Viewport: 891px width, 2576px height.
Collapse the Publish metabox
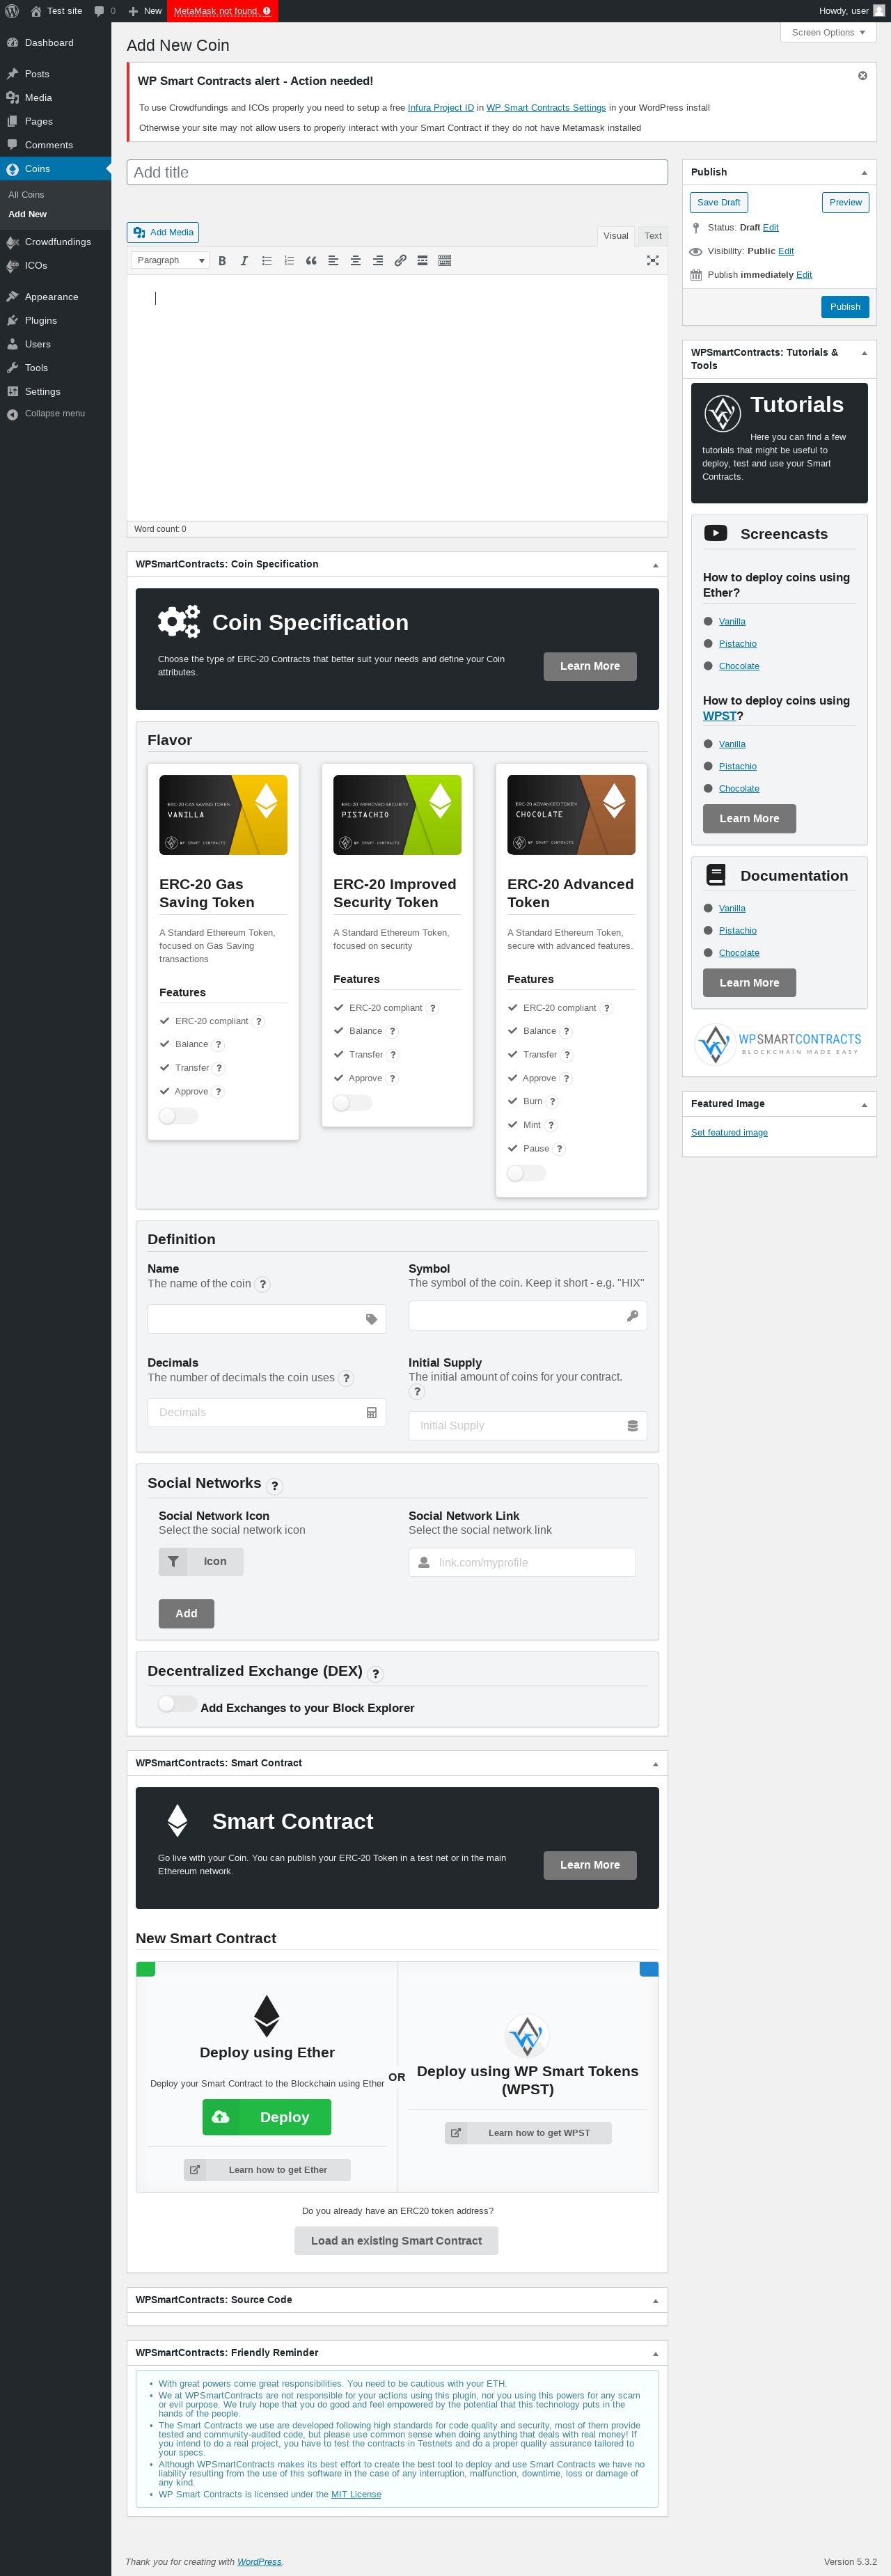864,173
